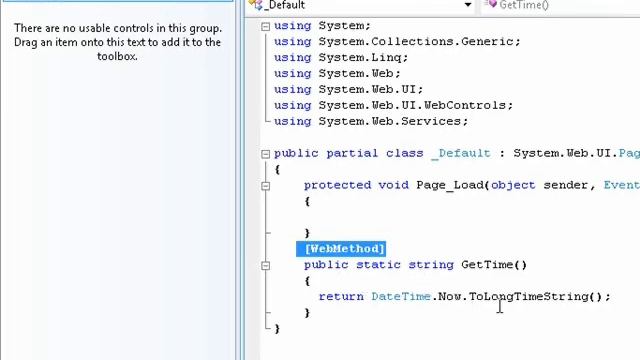The height and width of the screenshot is (360, 640).
Task: Open the GetTime() member dropdown
Action: [x=559, y=5]
